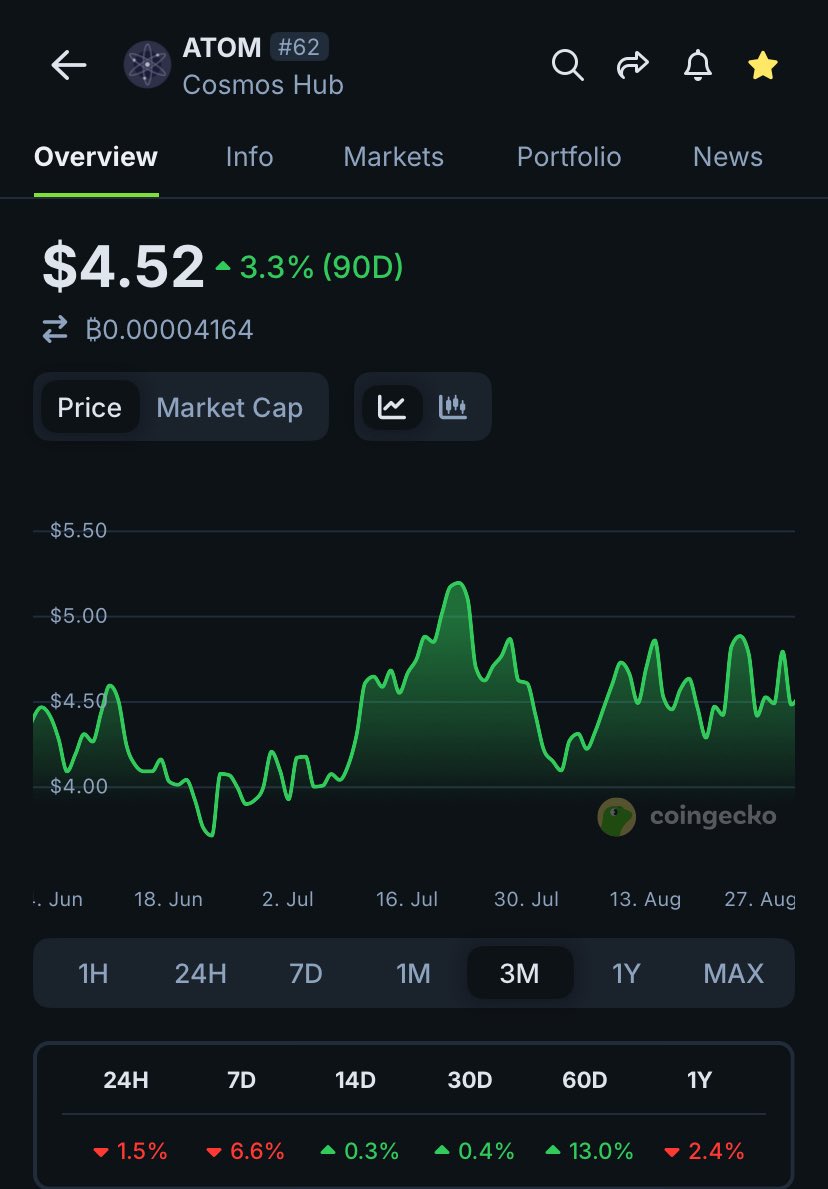Tap the 0.3% 14D change value
This screenshot has width=828, height=1189.
(359, 1151)
